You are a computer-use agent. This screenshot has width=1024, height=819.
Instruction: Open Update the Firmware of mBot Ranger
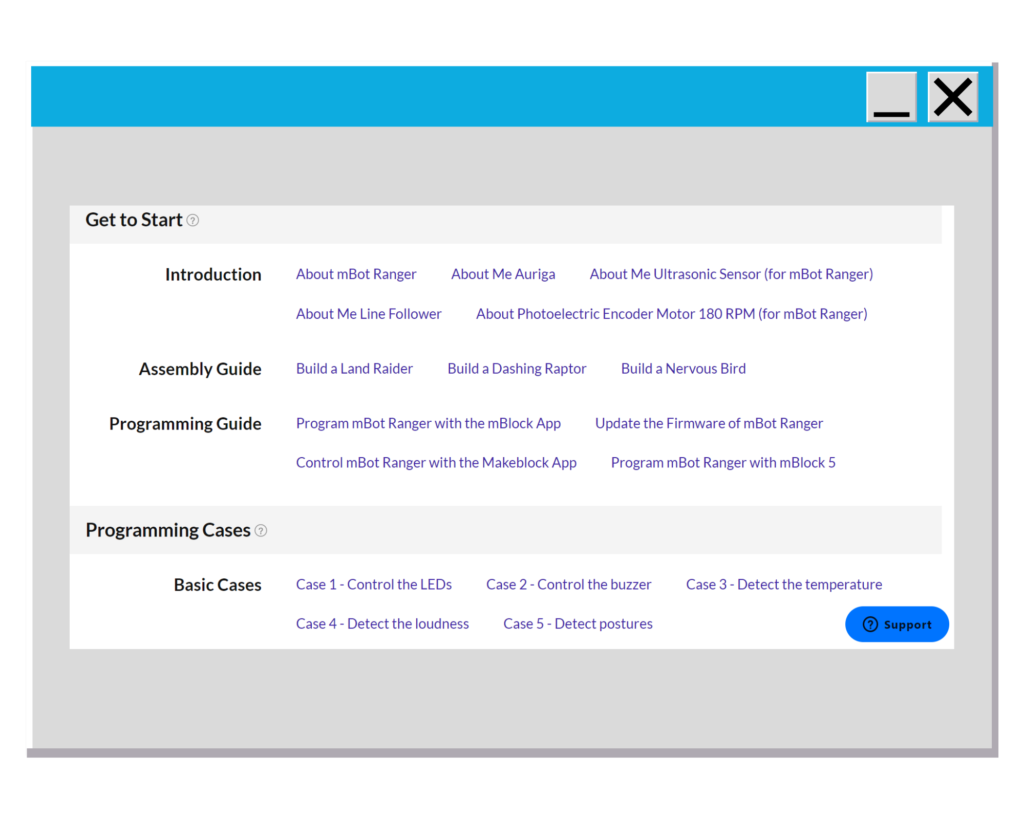(709, 424)
